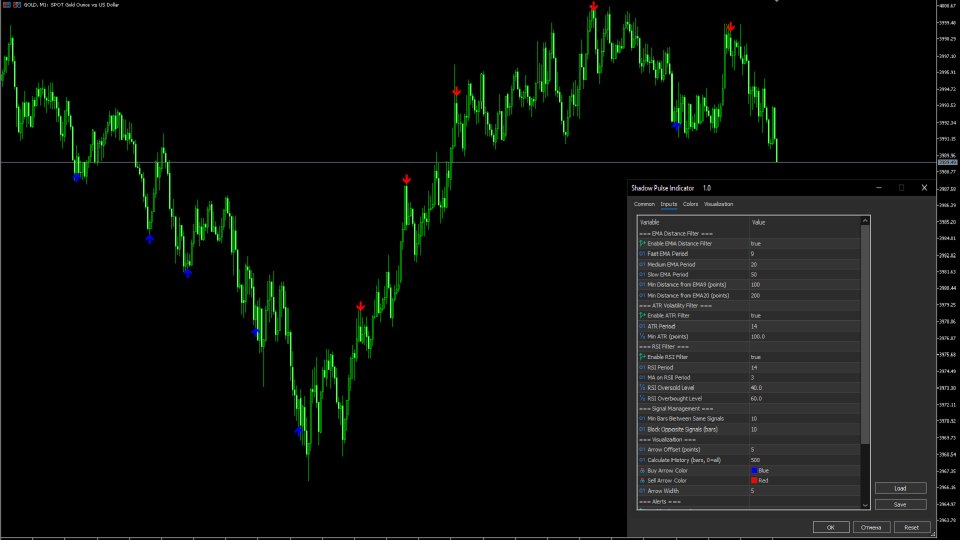Click the chart window icon in title bar

[x=6, y=4]
